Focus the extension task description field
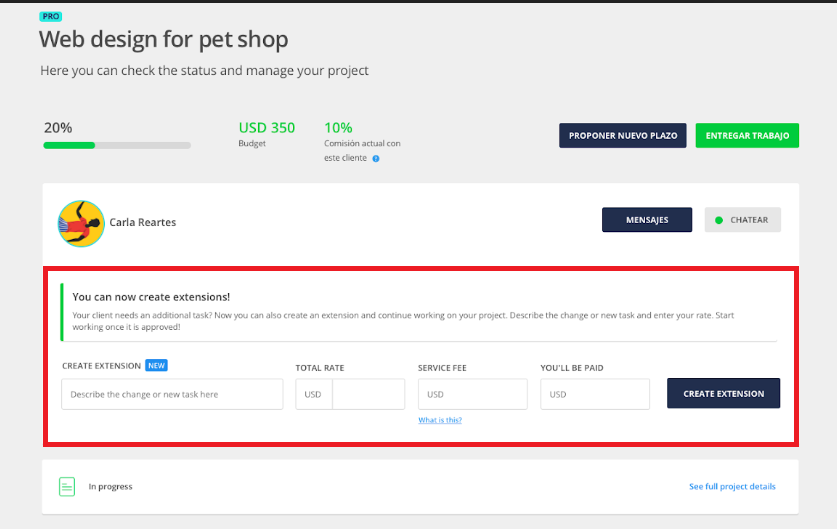The width and height of the screenshot is (837, 529). [172, 394]
